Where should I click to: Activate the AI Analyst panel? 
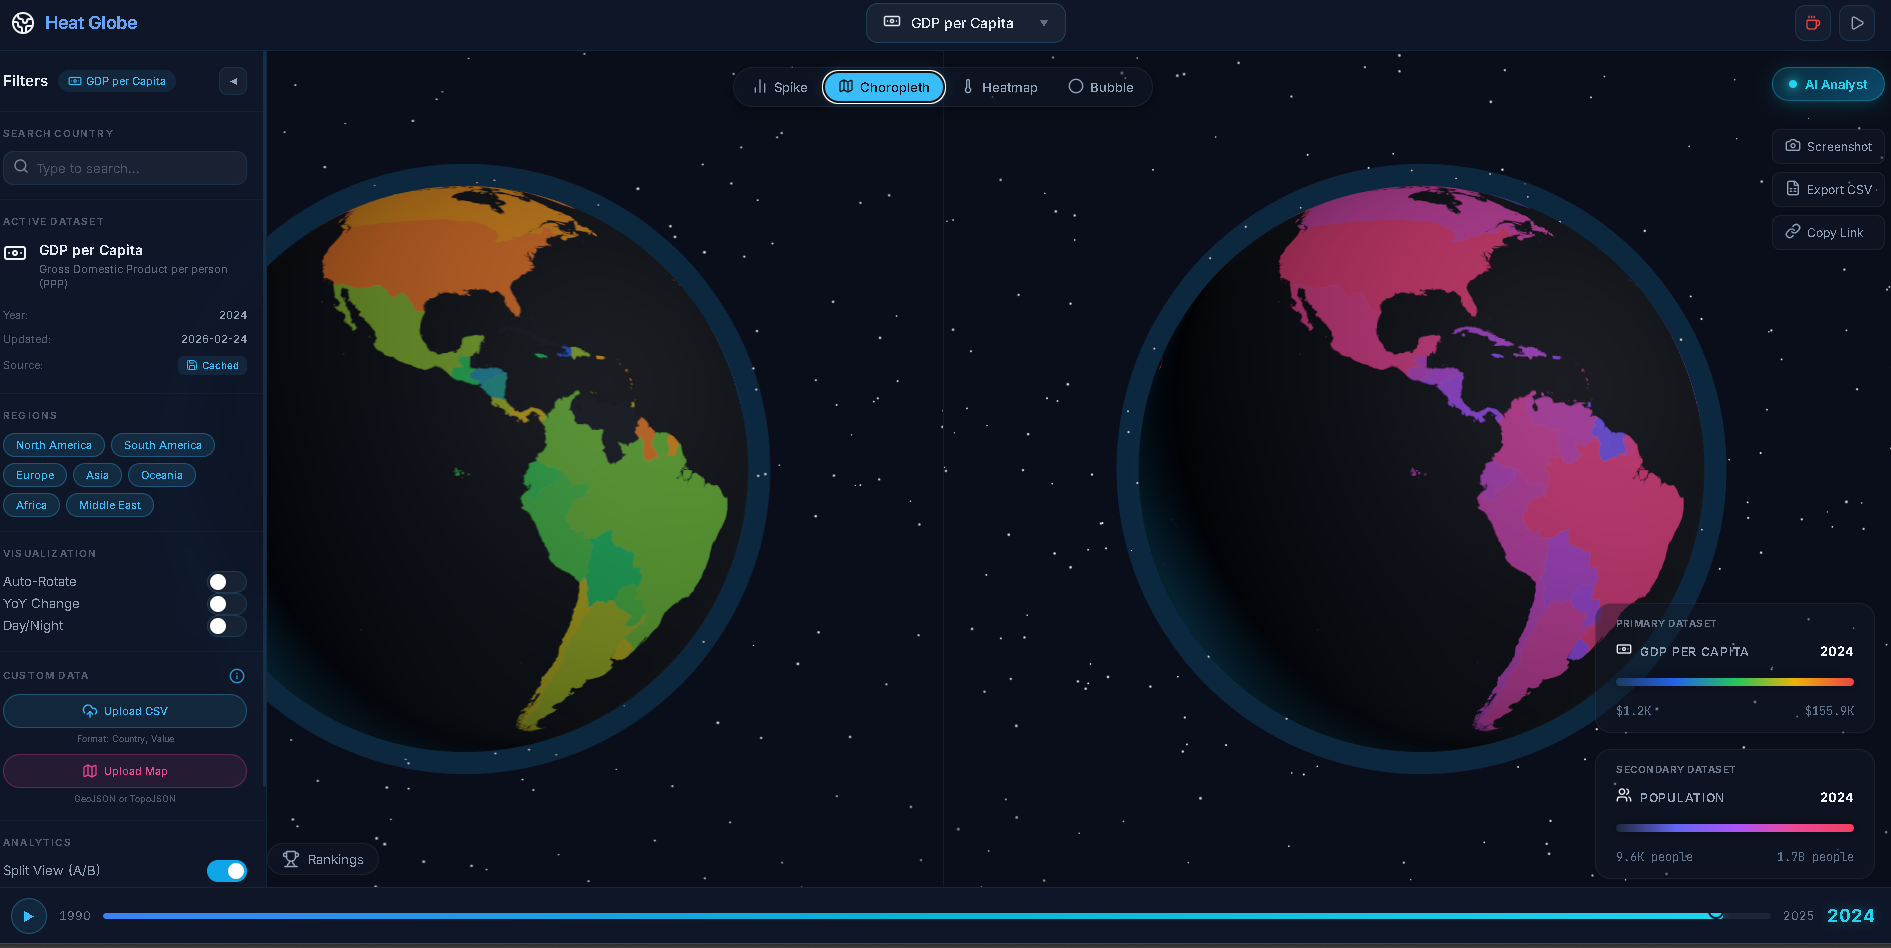[x=1827, y=84]
